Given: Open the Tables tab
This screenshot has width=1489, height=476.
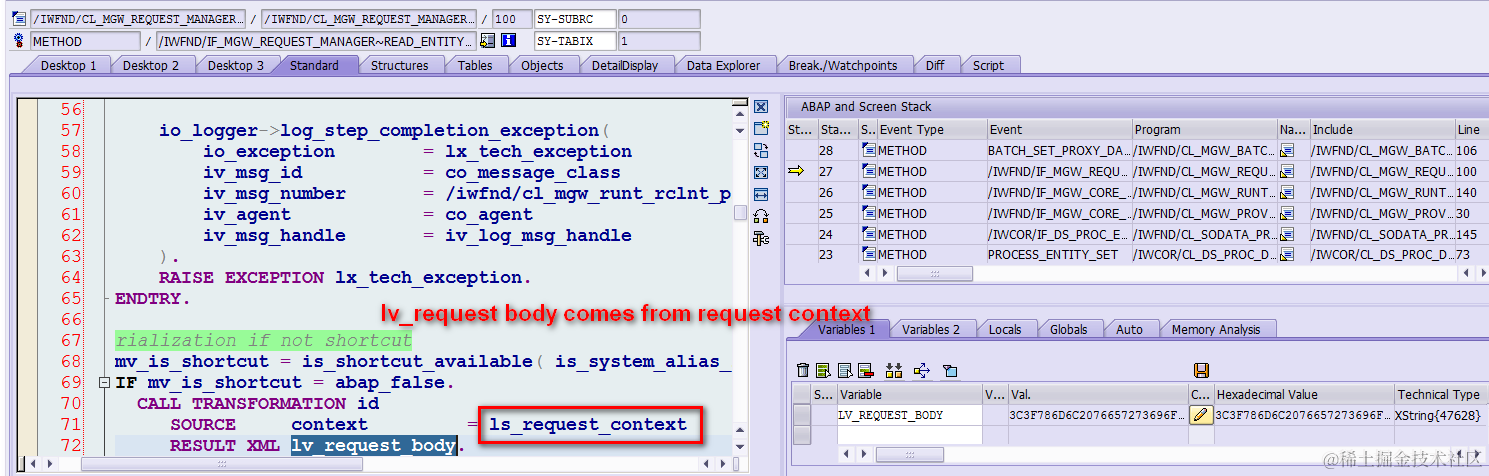Looking at the screenshot, I should pos(475,65).
